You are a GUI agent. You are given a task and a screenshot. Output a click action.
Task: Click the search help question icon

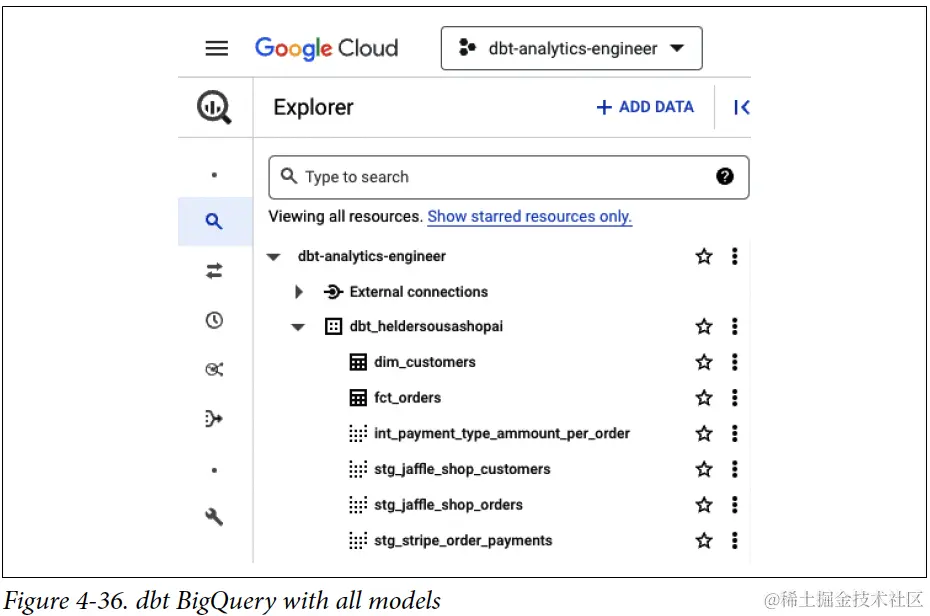pos(725,176)
